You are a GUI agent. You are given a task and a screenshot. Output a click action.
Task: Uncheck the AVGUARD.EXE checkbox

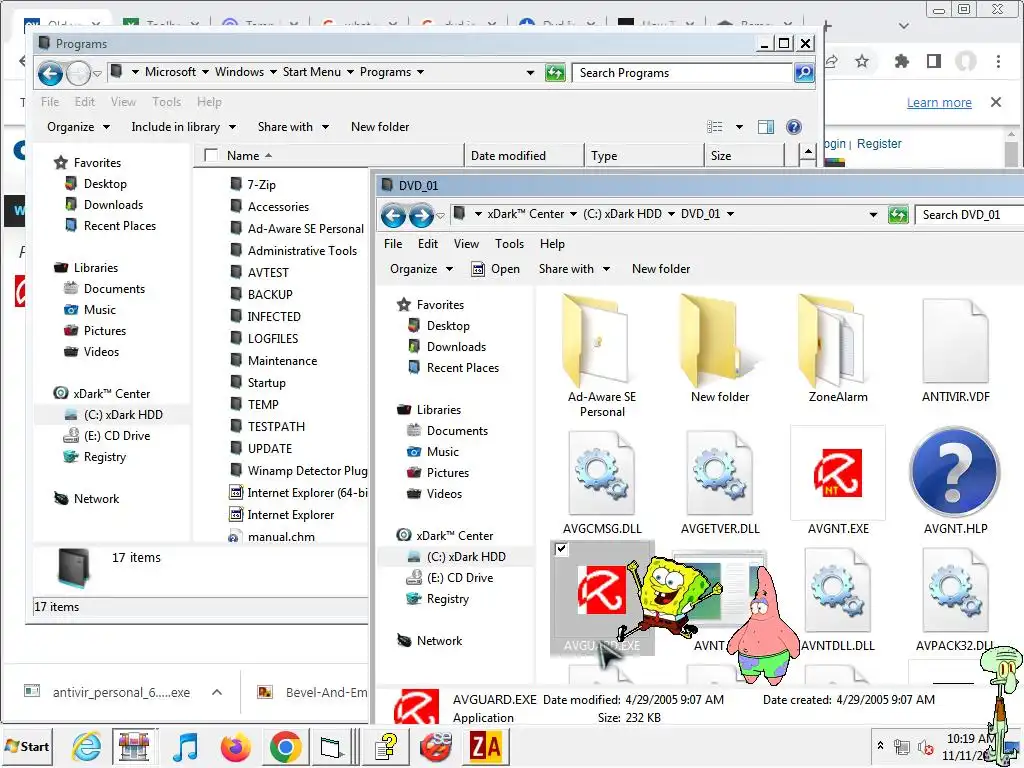pos(562,549)
